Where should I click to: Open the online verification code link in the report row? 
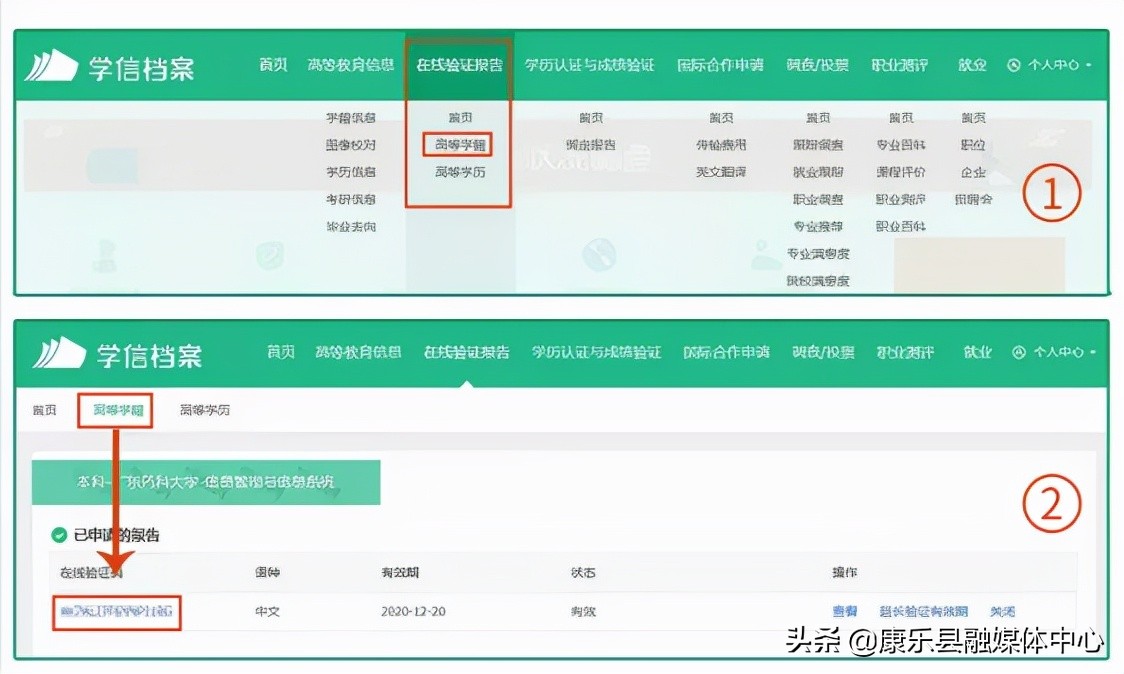116,612
